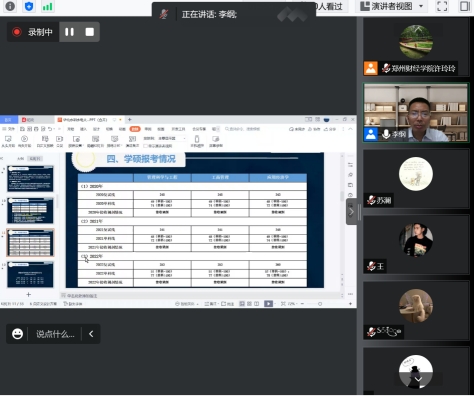Enter full screen mode
The width and height of the screenshot is (474, 396).
442,6
